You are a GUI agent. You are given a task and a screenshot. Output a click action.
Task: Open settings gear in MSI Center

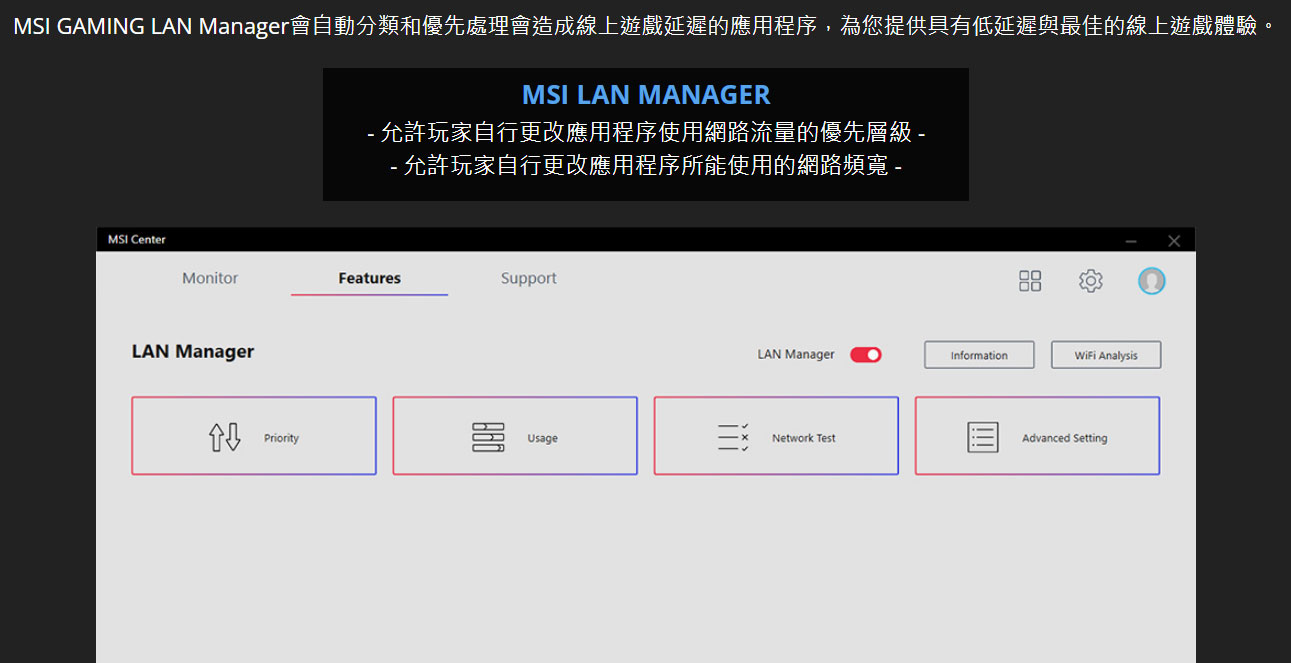1091,281
